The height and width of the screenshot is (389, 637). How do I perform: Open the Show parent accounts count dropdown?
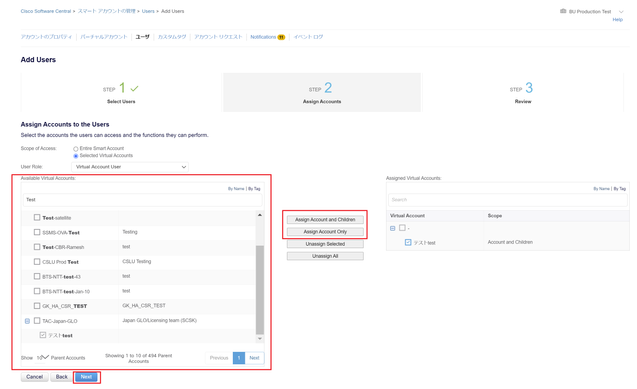tap(43, 358)
